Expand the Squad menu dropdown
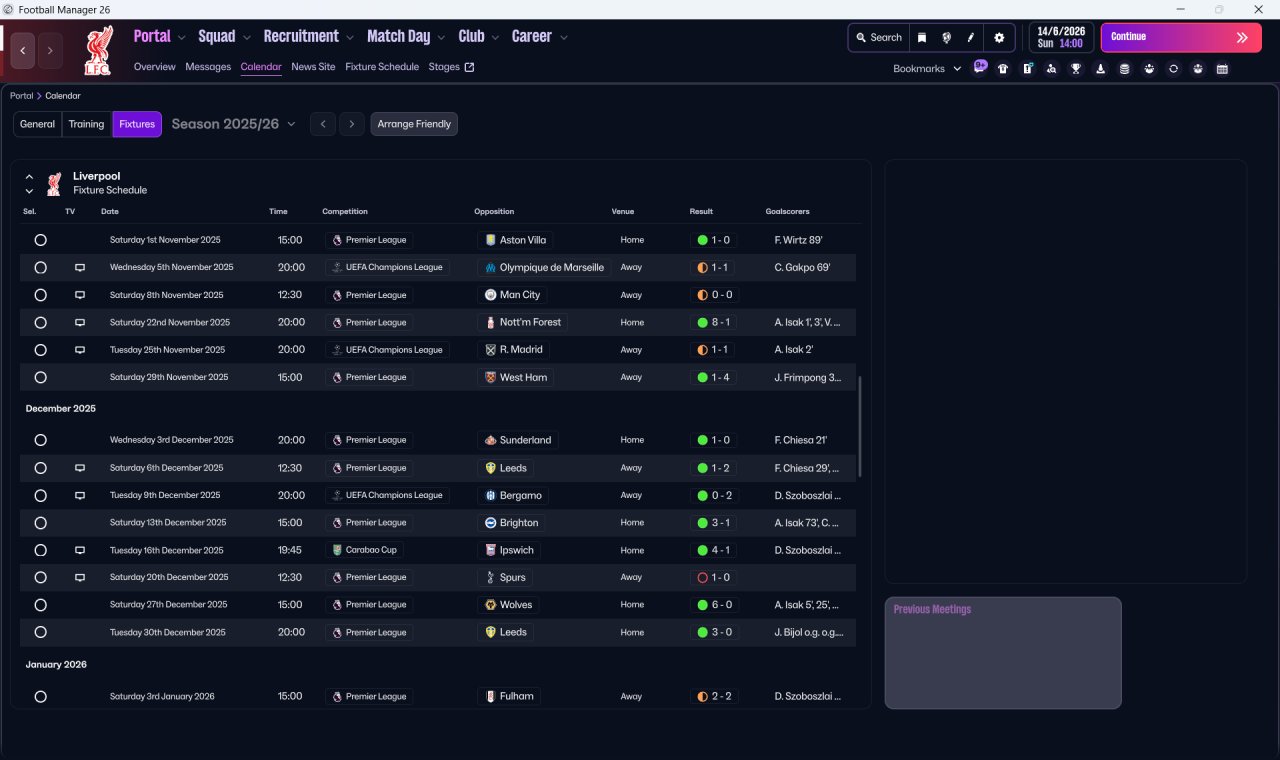1280x760 pixels. pyautogui.click(x=224, y=37)
